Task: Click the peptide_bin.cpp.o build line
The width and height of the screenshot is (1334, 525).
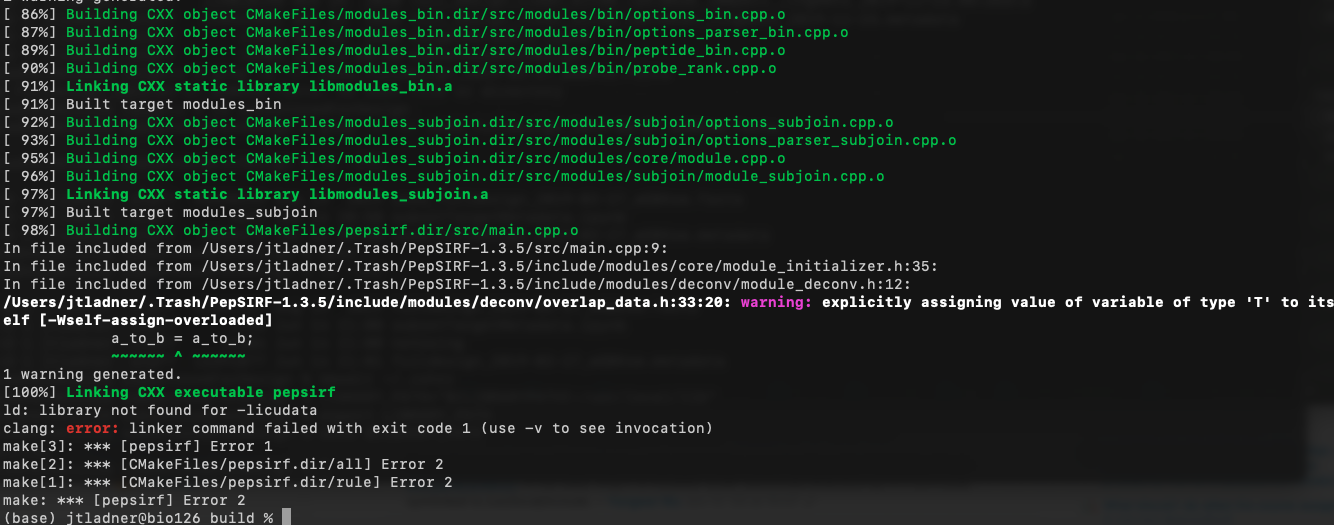Action: tap(394, 50)
